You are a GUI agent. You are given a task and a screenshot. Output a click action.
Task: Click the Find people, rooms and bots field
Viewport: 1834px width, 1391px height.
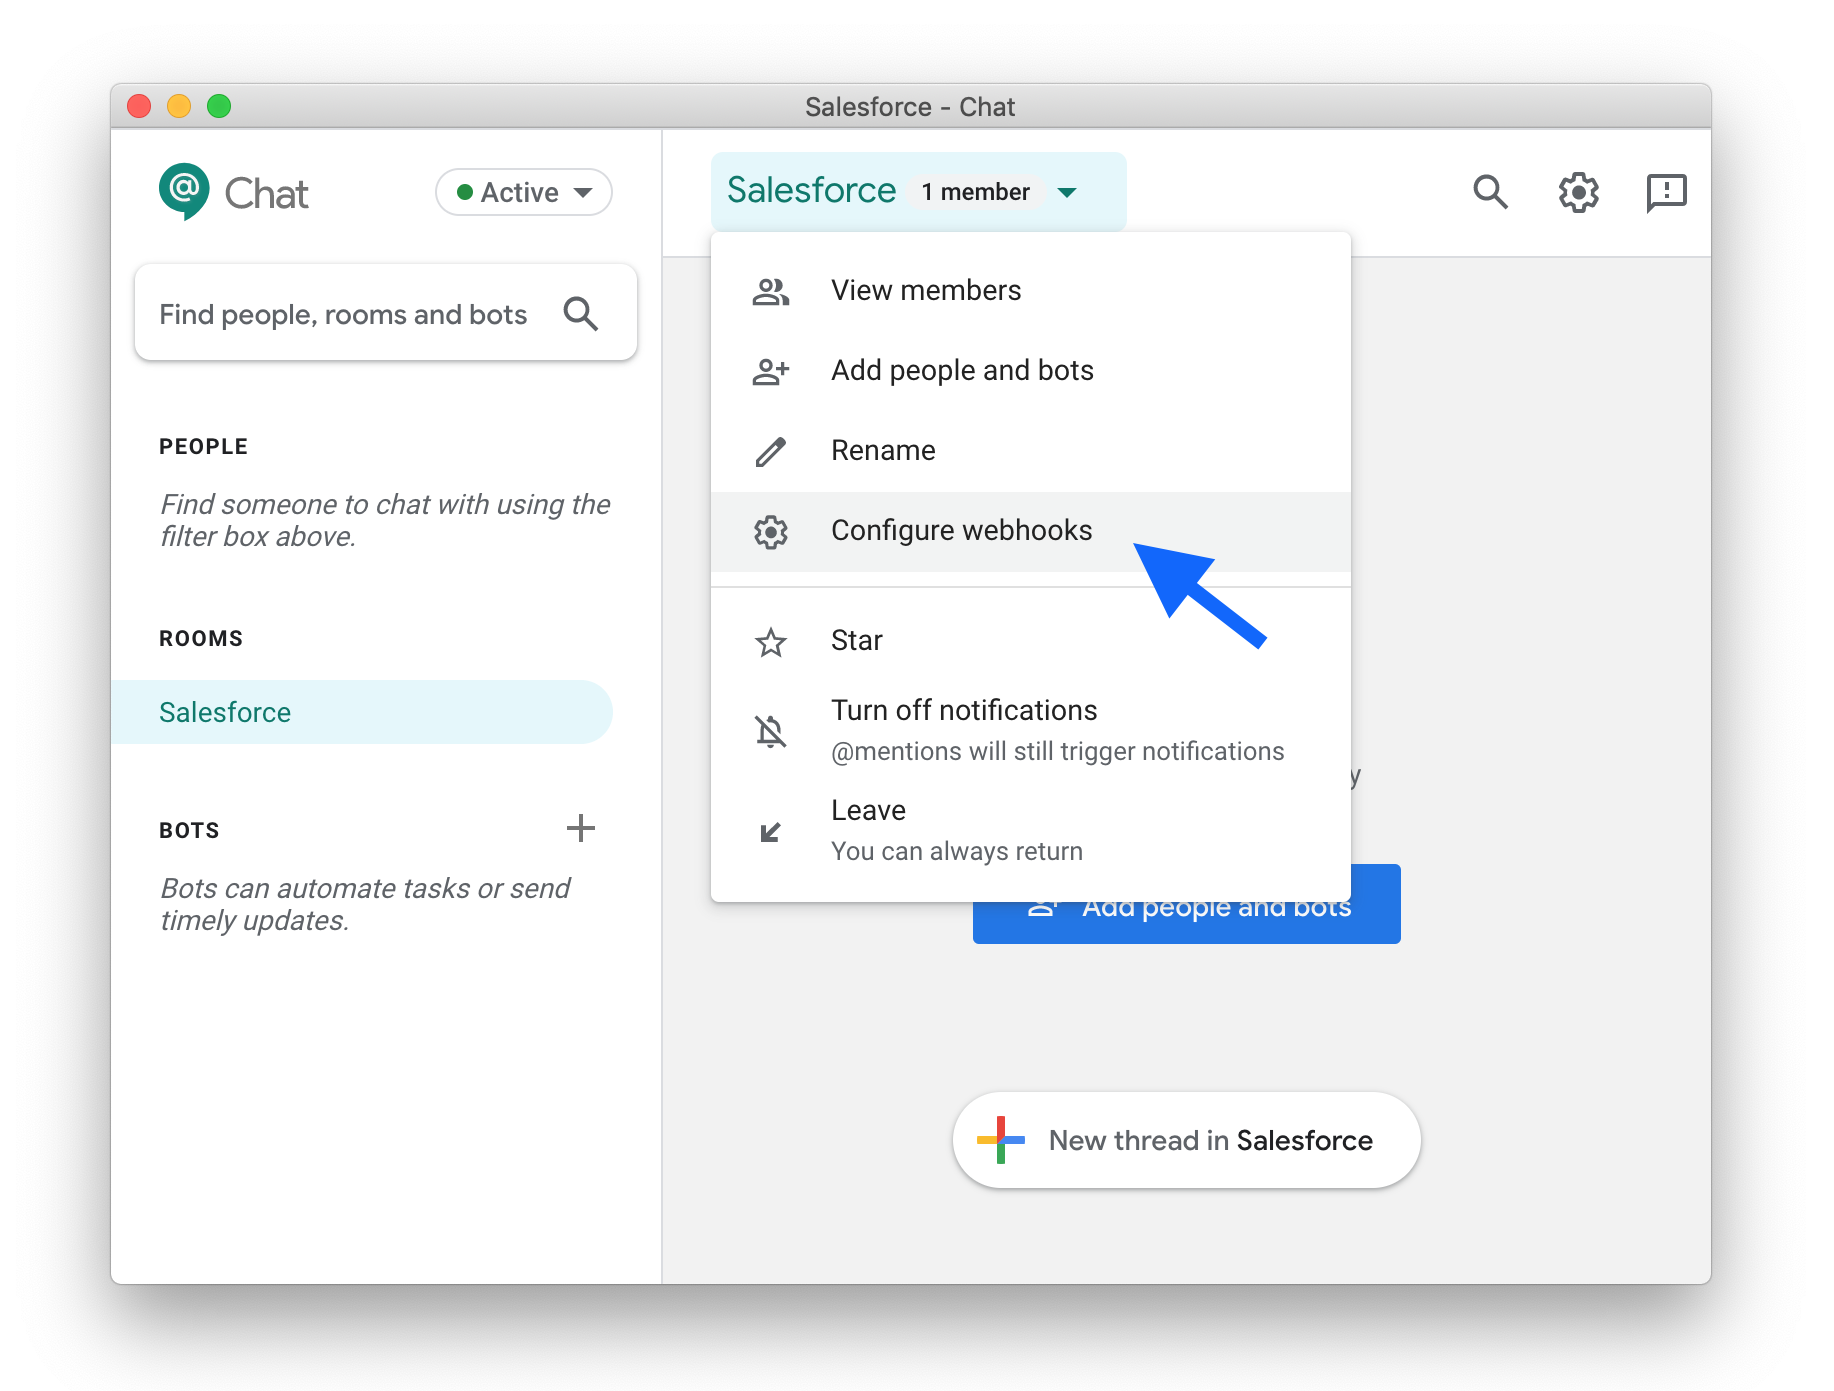[386, 313]
